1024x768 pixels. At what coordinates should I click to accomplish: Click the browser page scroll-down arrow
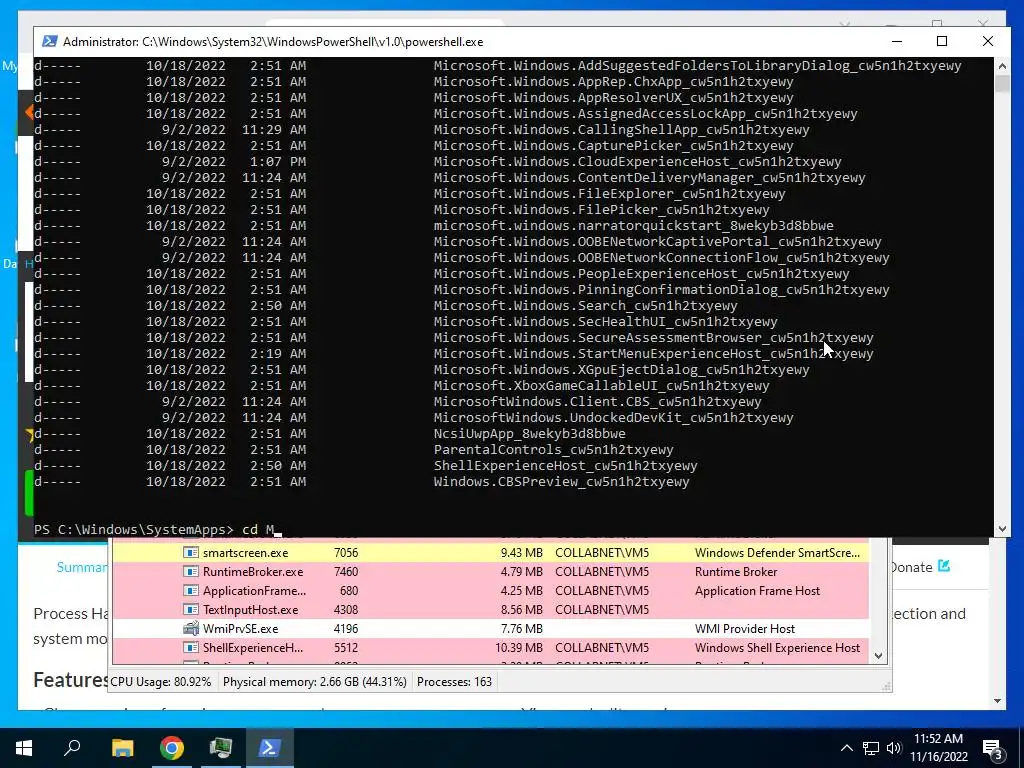click(x=997, y=701)
